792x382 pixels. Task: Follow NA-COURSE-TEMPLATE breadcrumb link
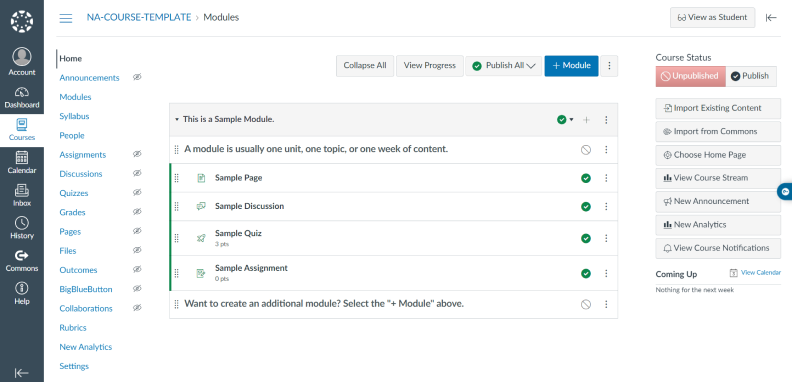click(139, 18)
